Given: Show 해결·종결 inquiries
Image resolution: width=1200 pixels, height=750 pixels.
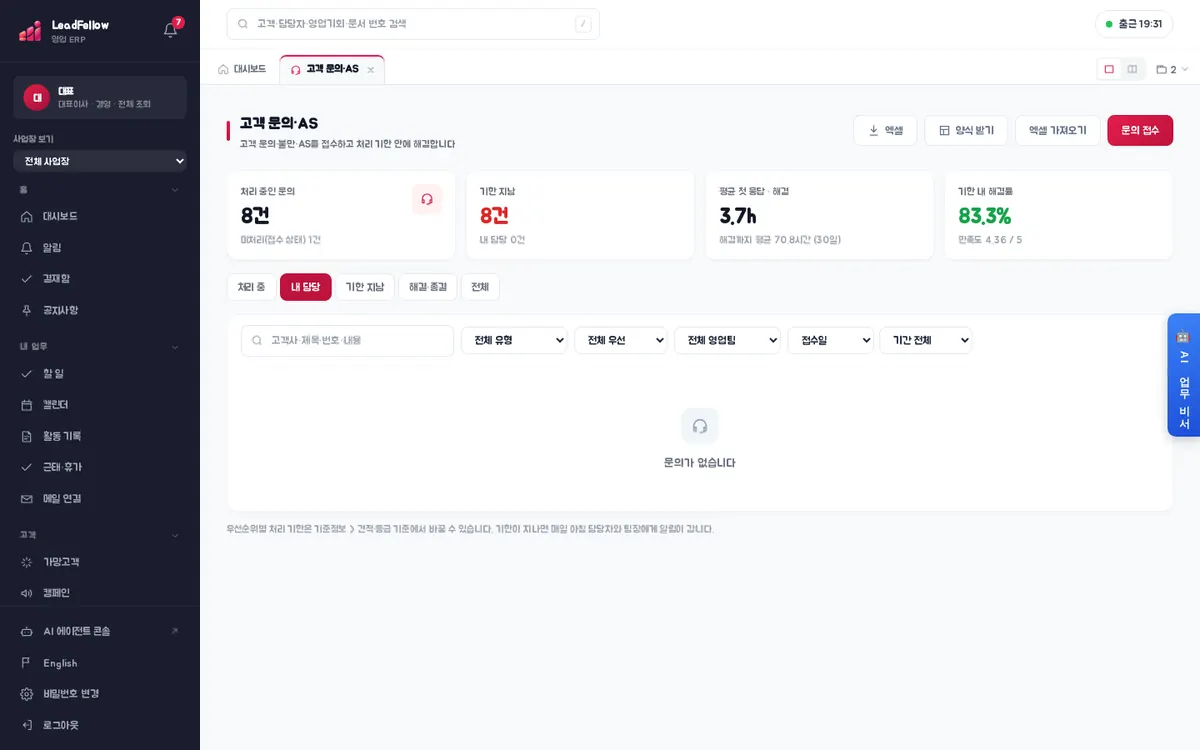Looking at the screenshot, I should [x=428, y=287].
